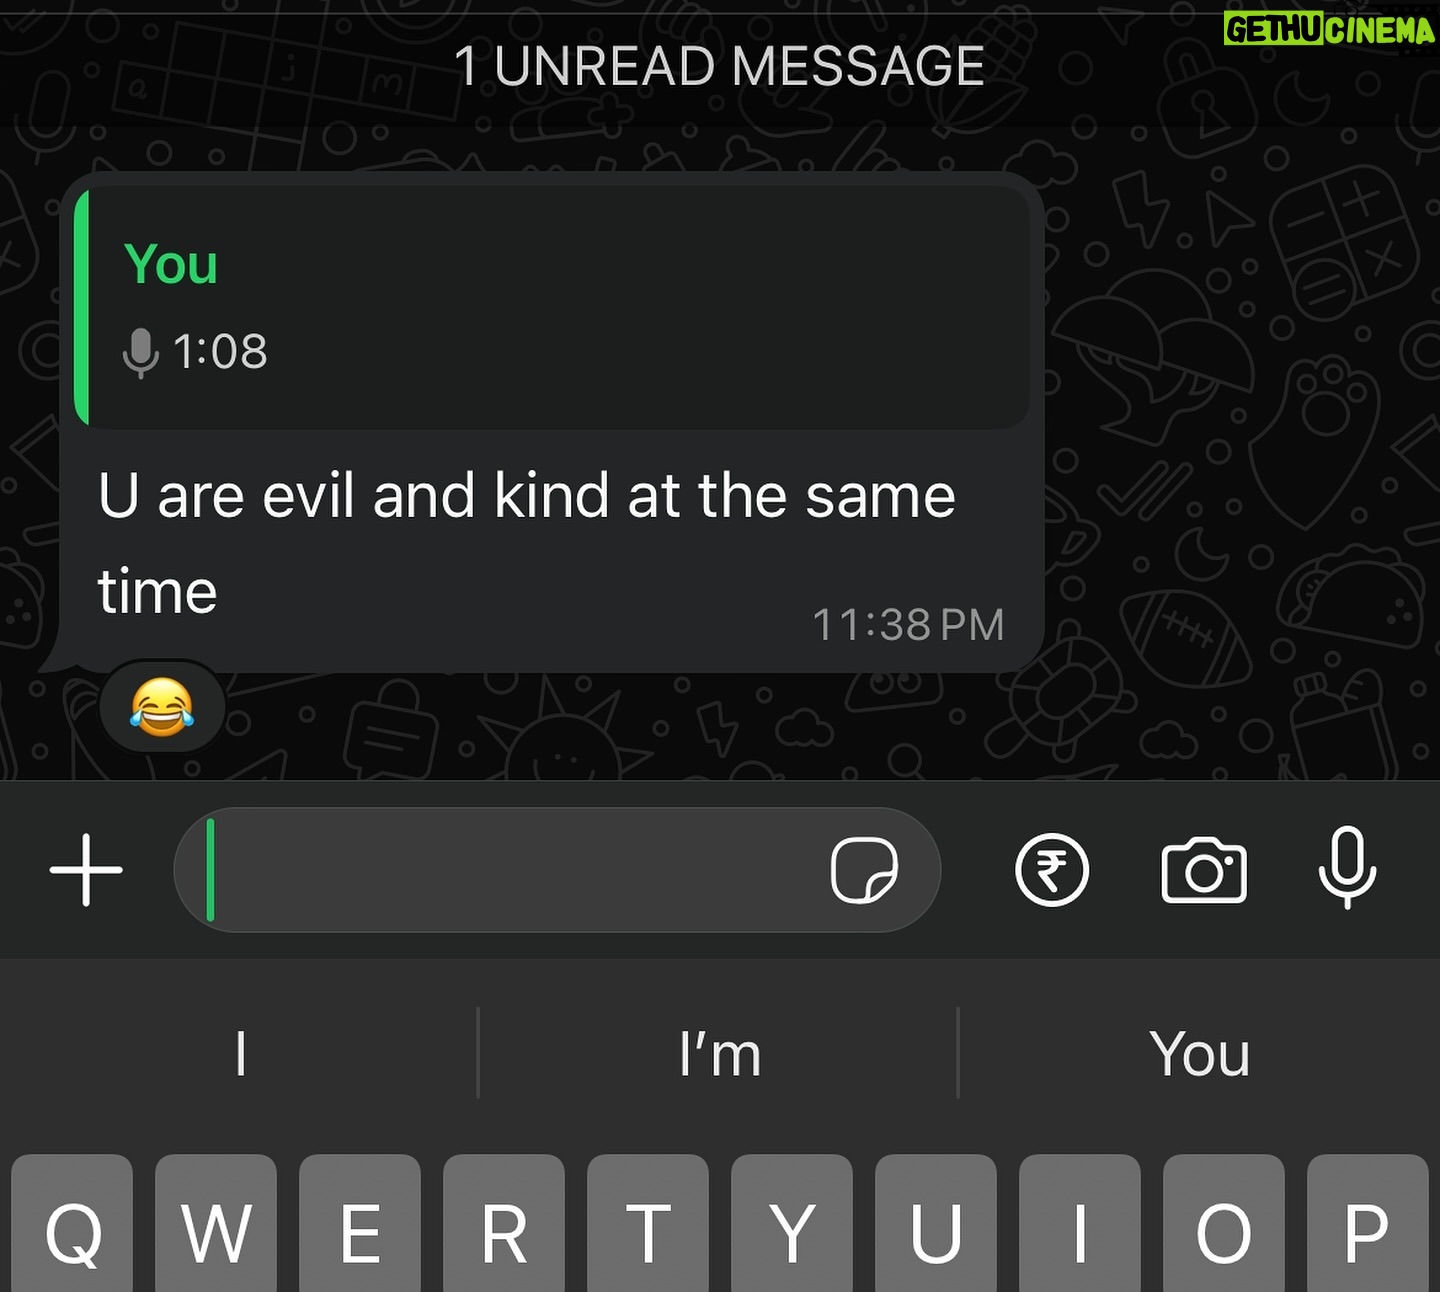Tap the laughing emoji reaction

pos(162,706)
